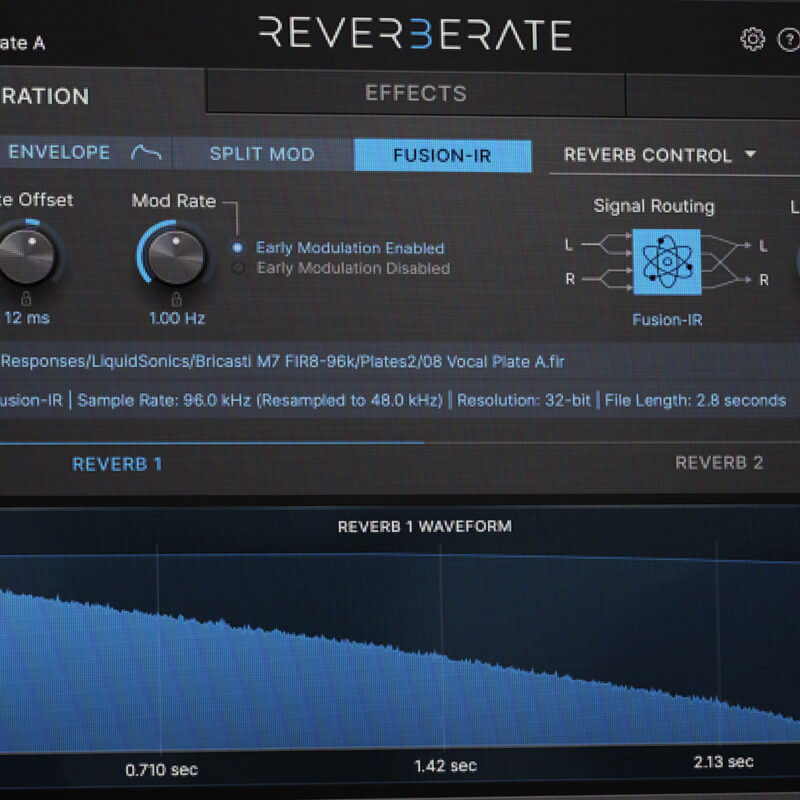Click the 0.710 sec time marker
800x800 pixels.
tap(162, 769)
